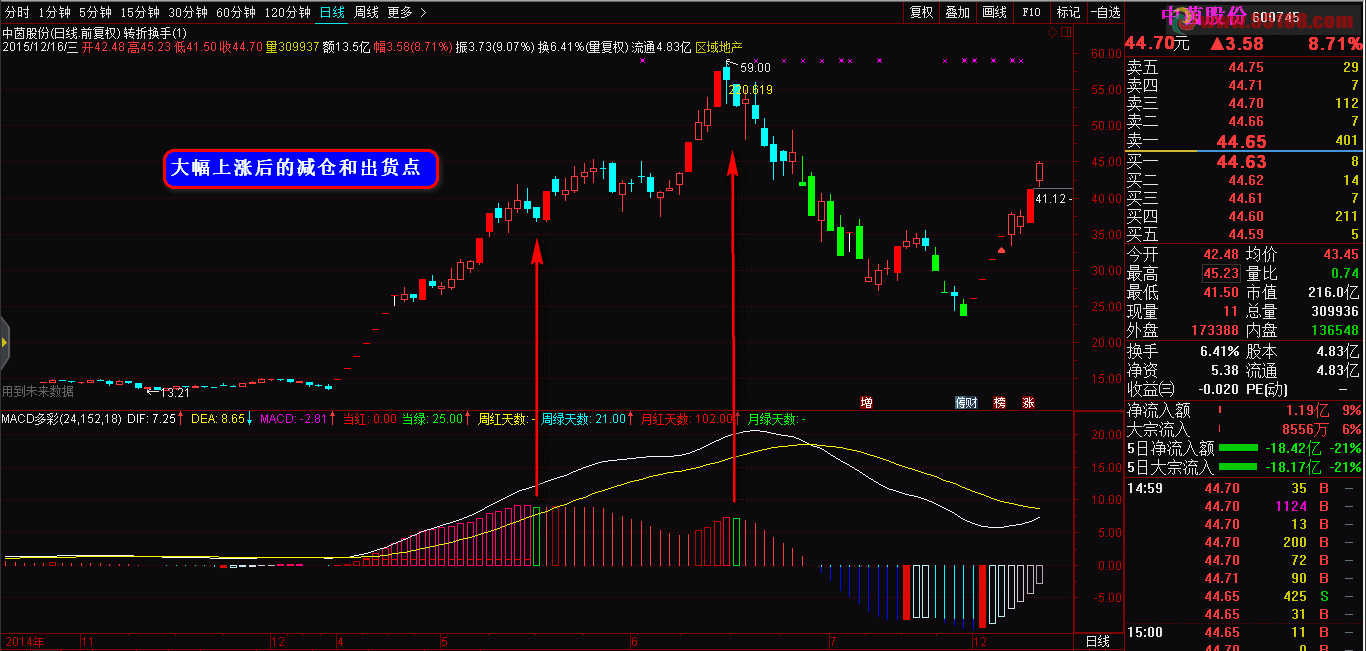
Task: Click the 最高 value 45.23
Action: click(x=1222, y=273)
